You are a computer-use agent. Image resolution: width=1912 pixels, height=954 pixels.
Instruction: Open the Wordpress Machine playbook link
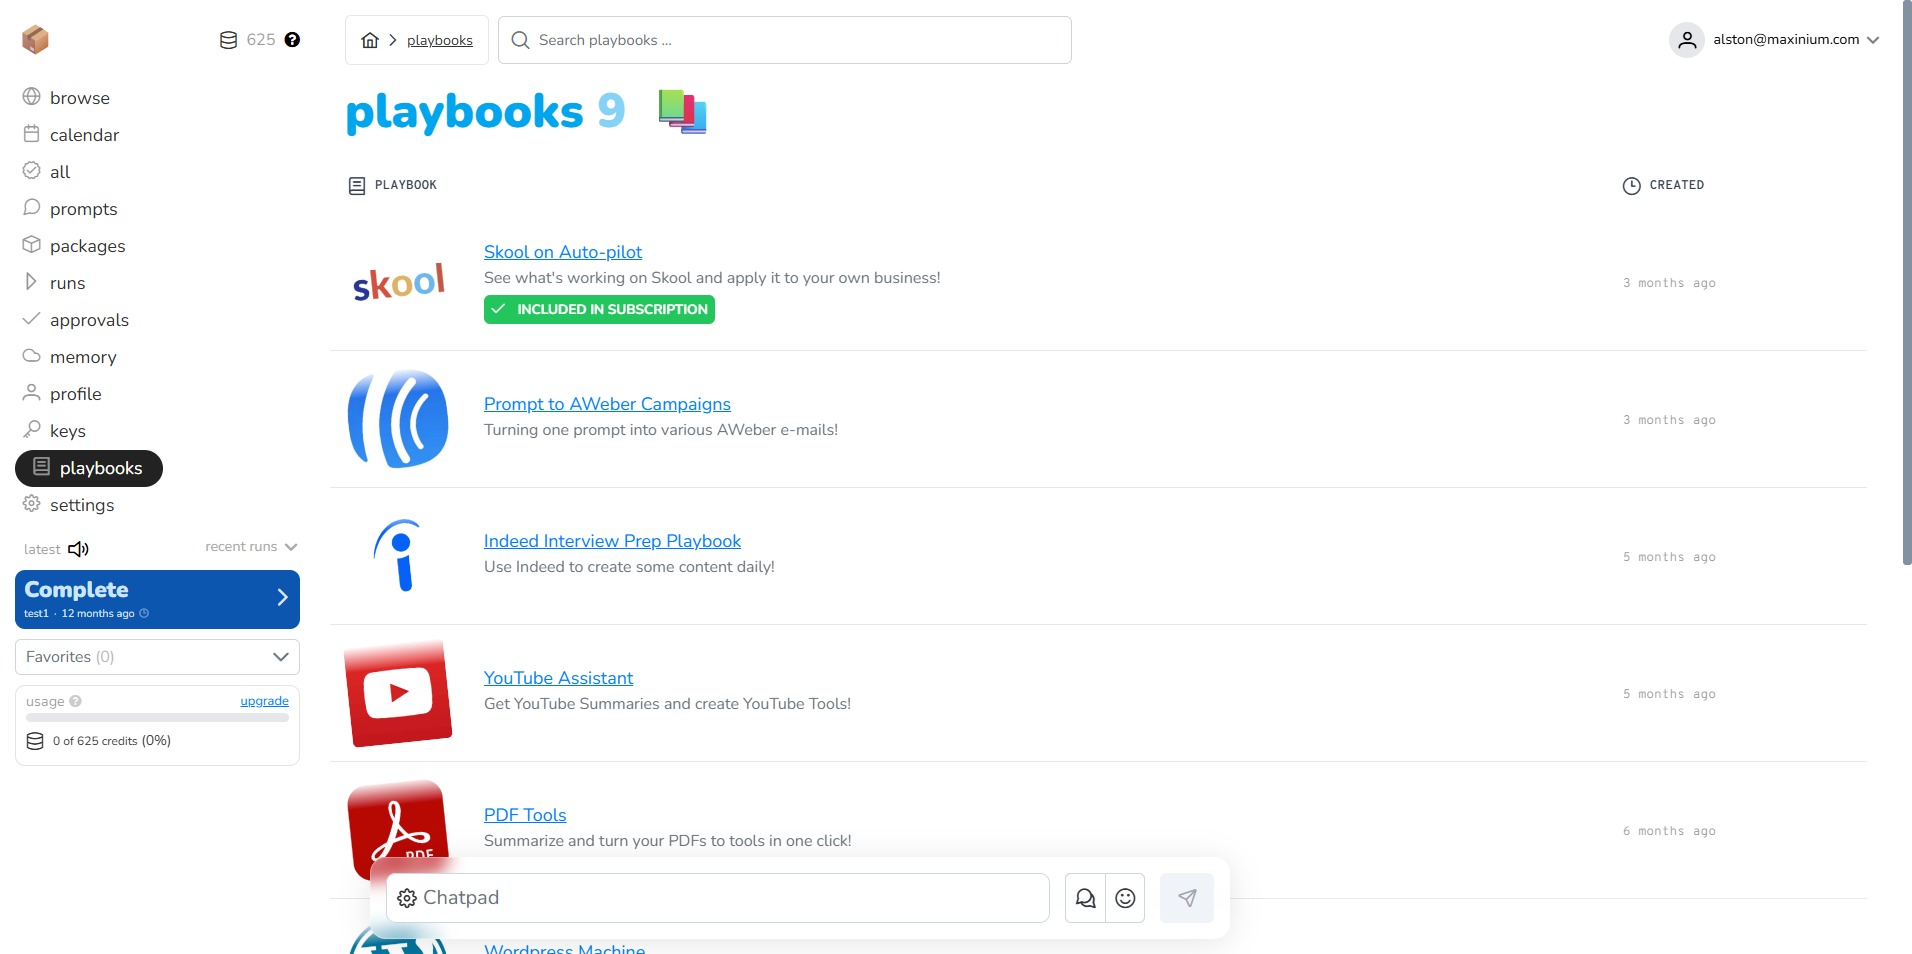click(x=564, y=948)
